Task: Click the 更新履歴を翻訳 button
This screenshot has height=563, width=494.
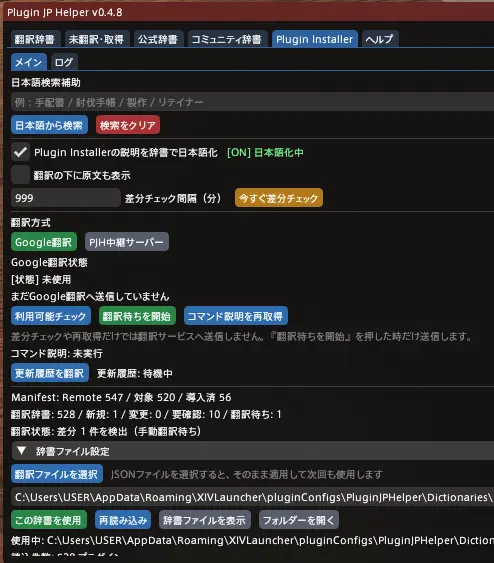Action: (x=50, y=373)
